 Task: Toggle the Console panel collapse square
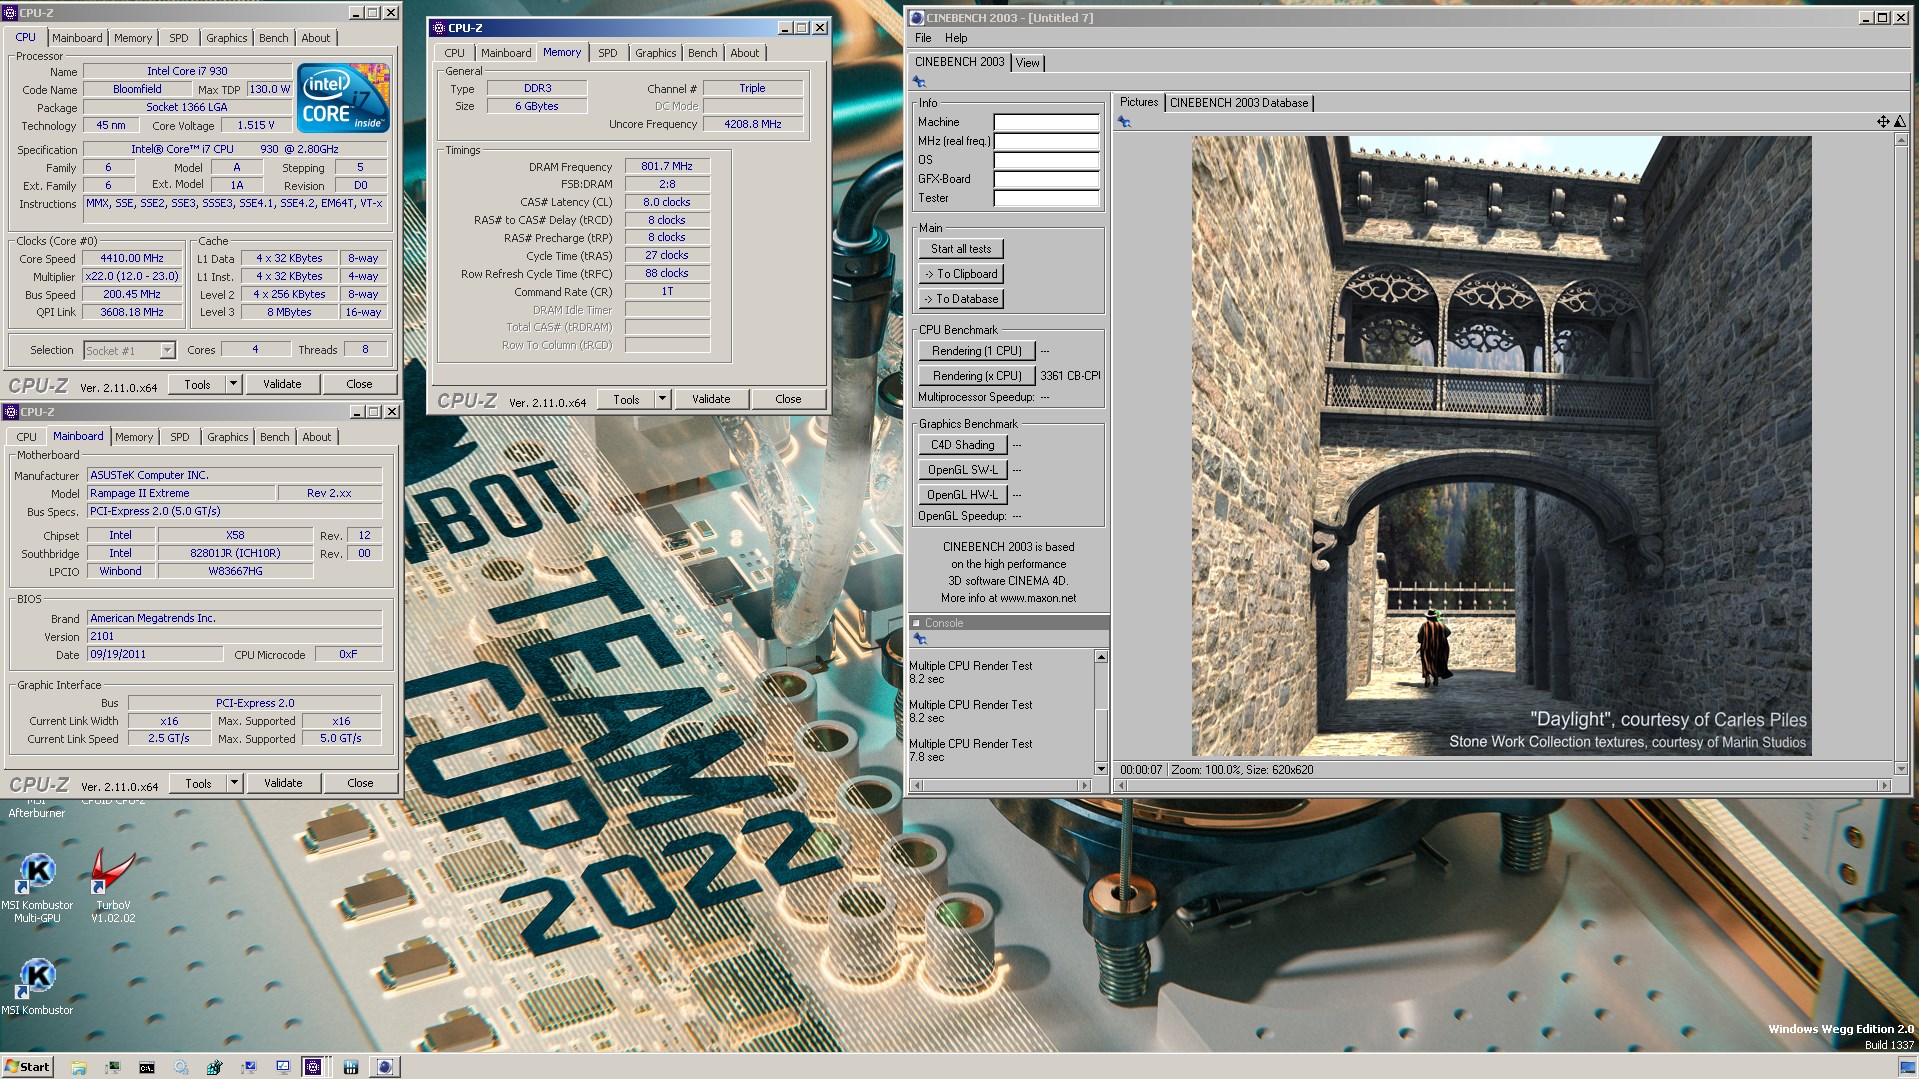916,623
